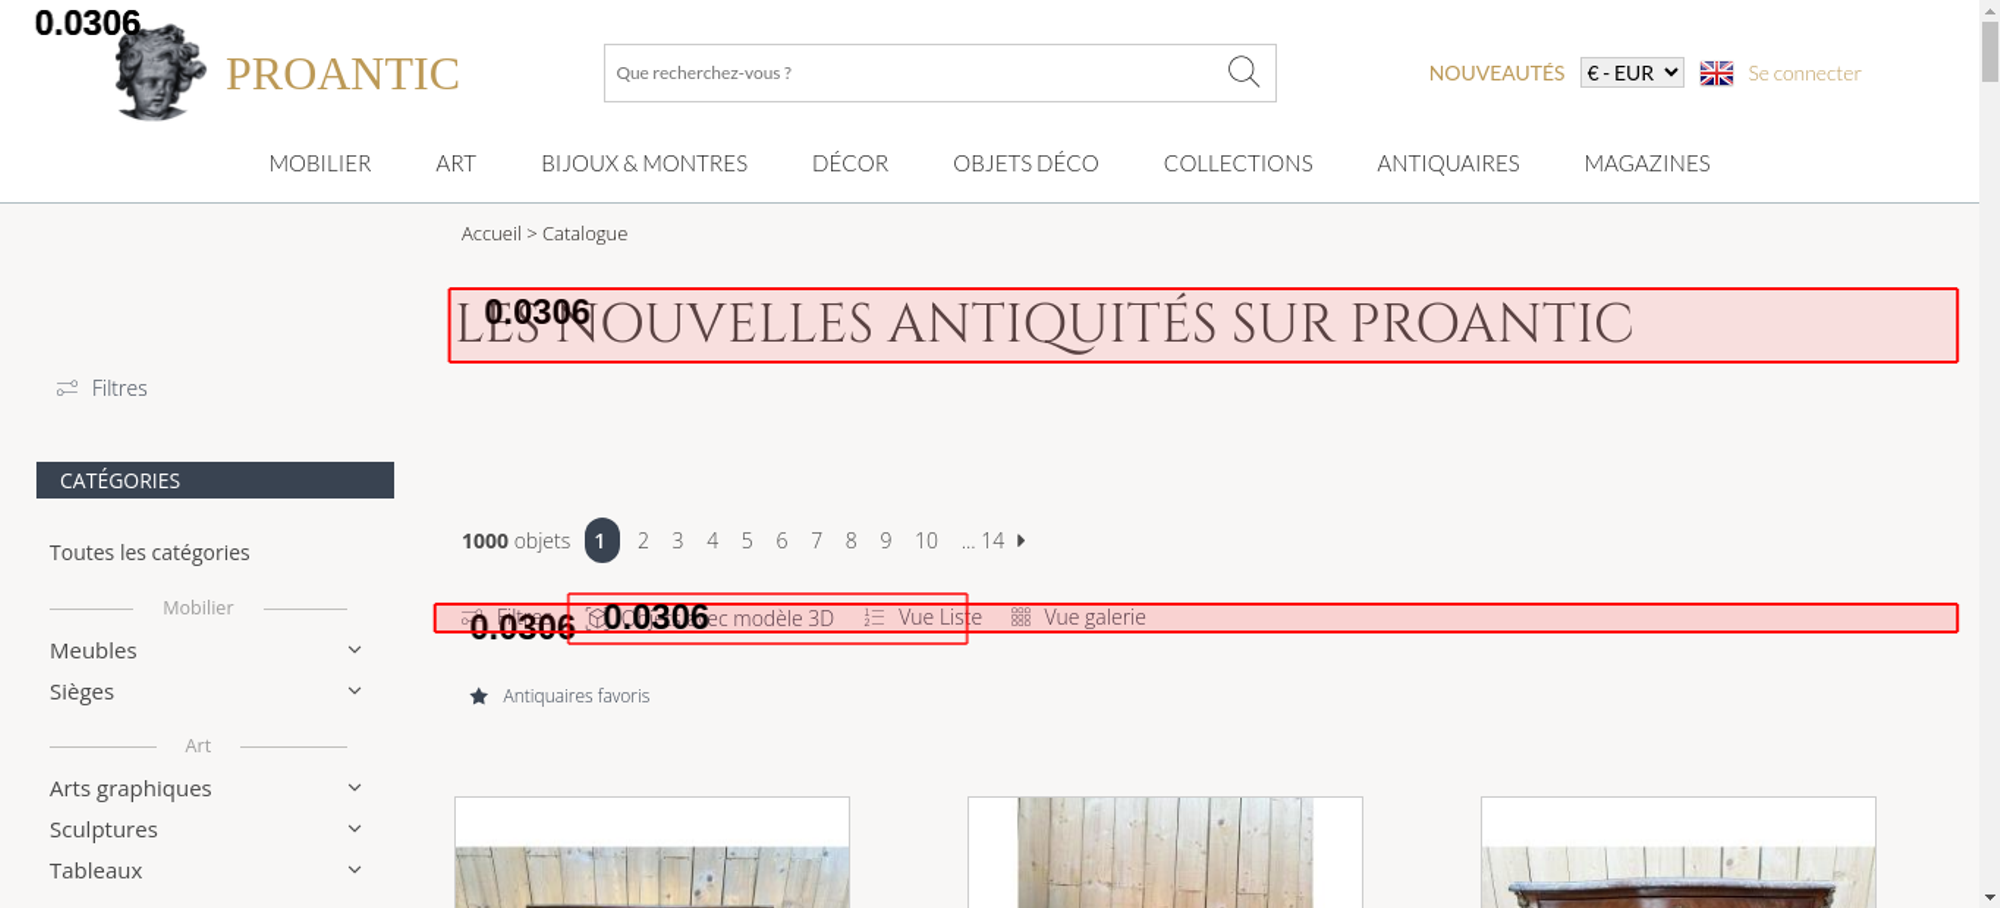Go to next page with arrow icon

[x=1021, y=541]
